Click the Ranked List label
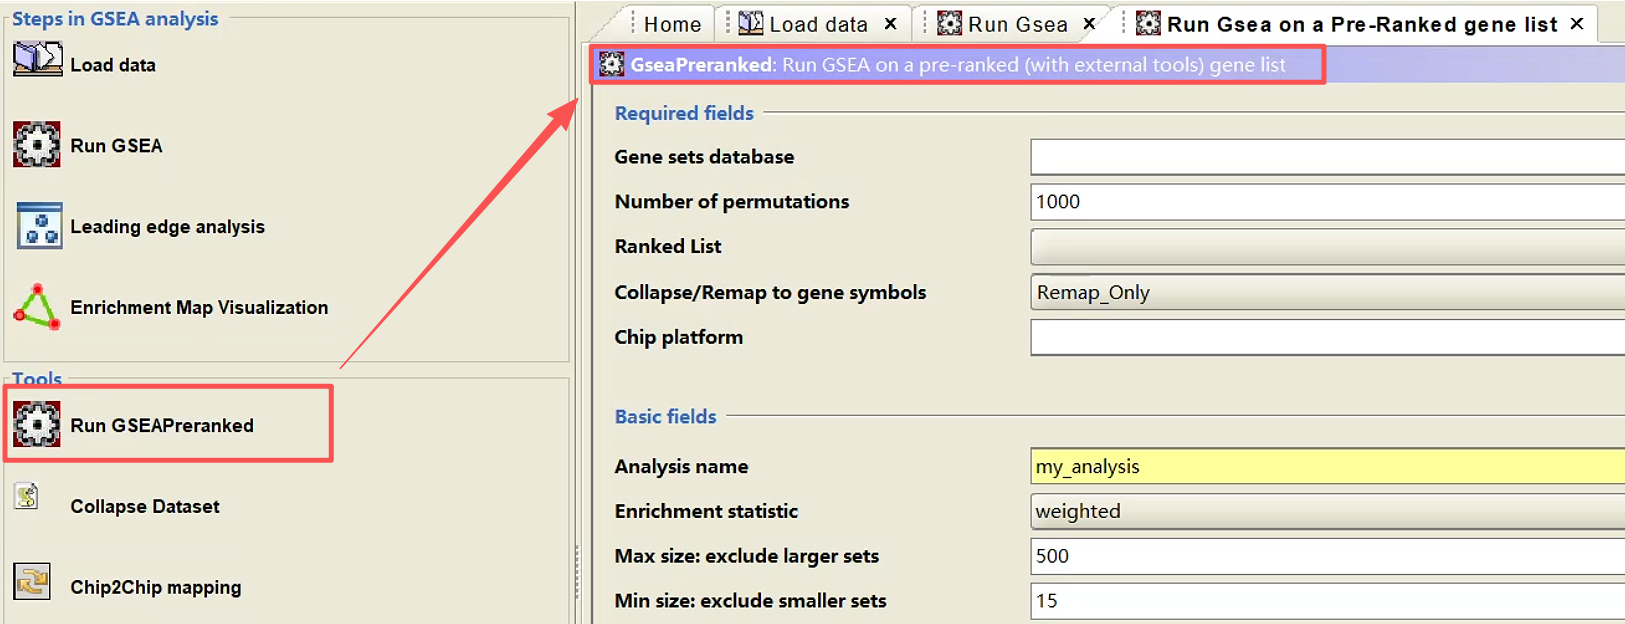The width and height of the screenshot is (1625, 624). [667, 247]
